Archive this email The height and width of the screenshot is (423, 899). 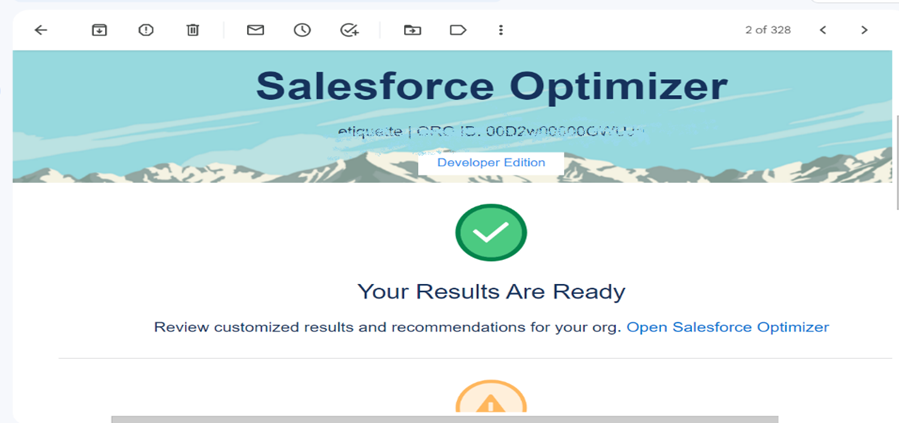click(100, 30)
